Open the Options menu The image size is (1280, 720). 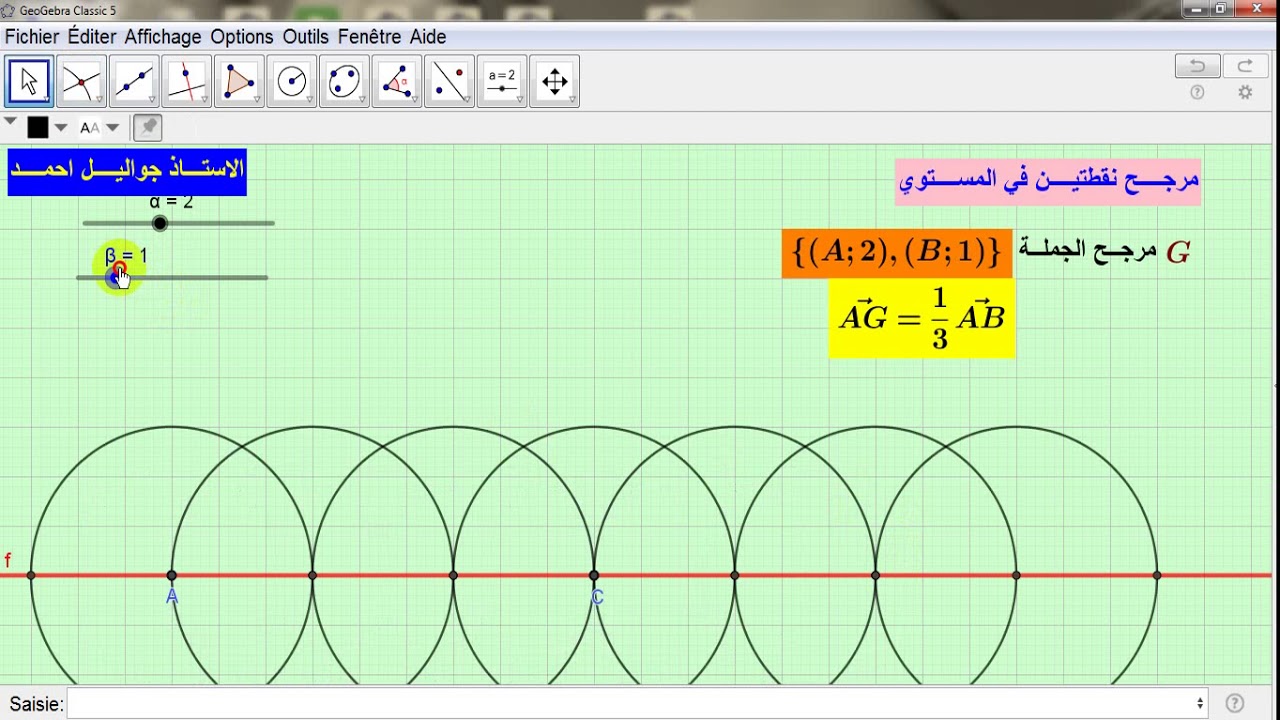(242, 37)
